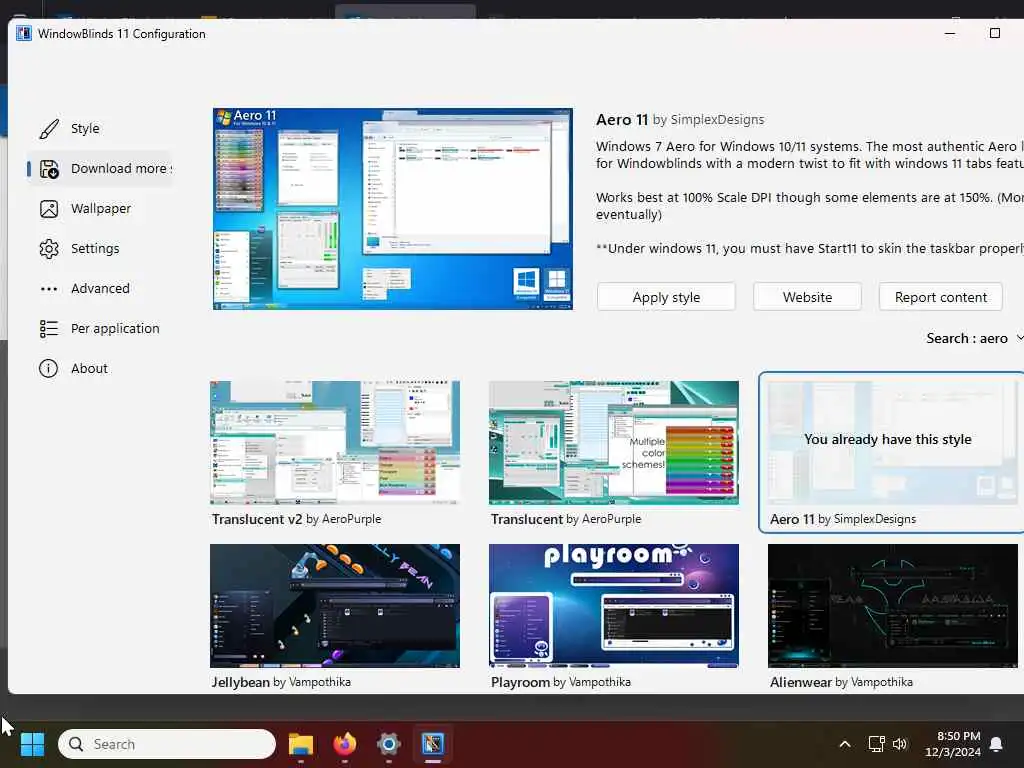Click the 'Translucent v2 by AeroPurple' caption
The height and width of the screenshot is (768, 1024).
tap(296, 519)
